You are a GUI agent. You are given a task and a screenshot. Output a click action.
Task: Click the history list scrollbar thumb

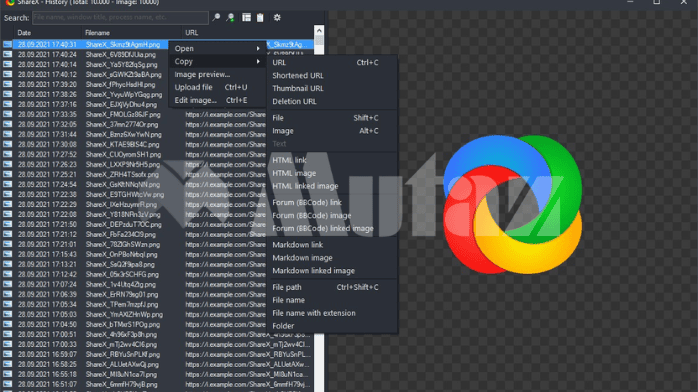319,41
